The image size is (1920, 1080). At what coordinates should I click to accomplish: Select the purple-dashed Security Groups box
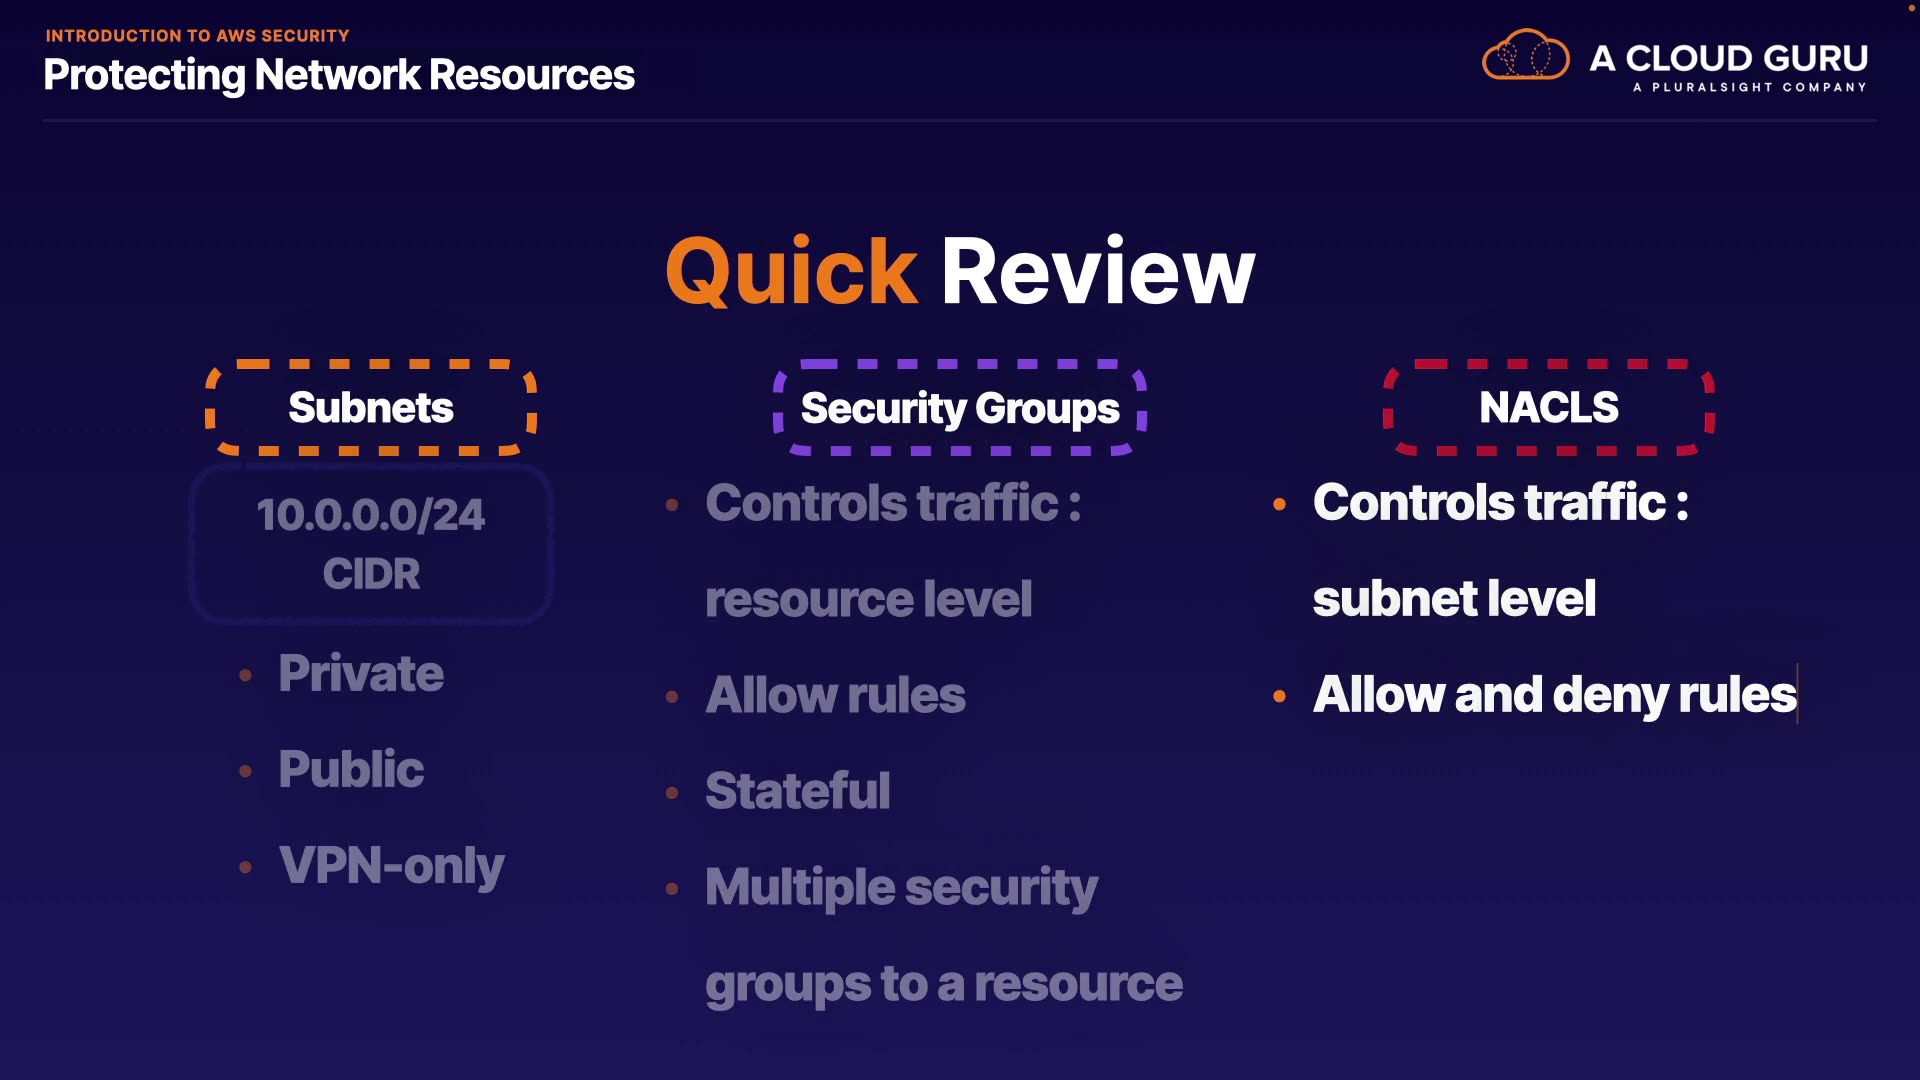pos(960,408)
